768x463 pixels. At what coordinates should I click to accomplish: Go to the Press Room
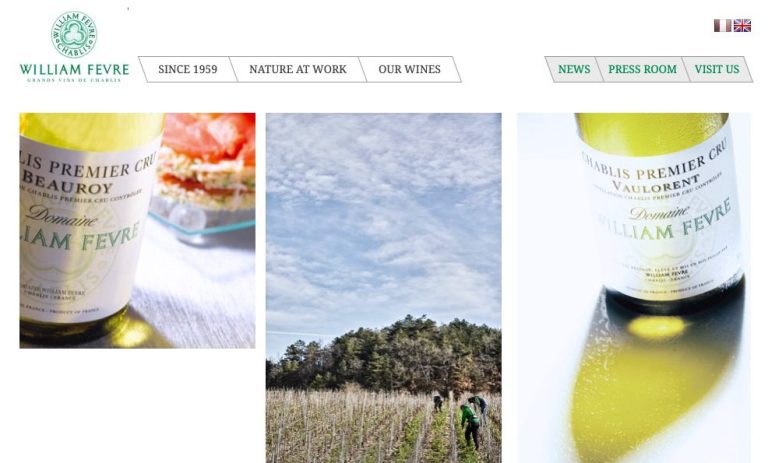pos(642,70)
